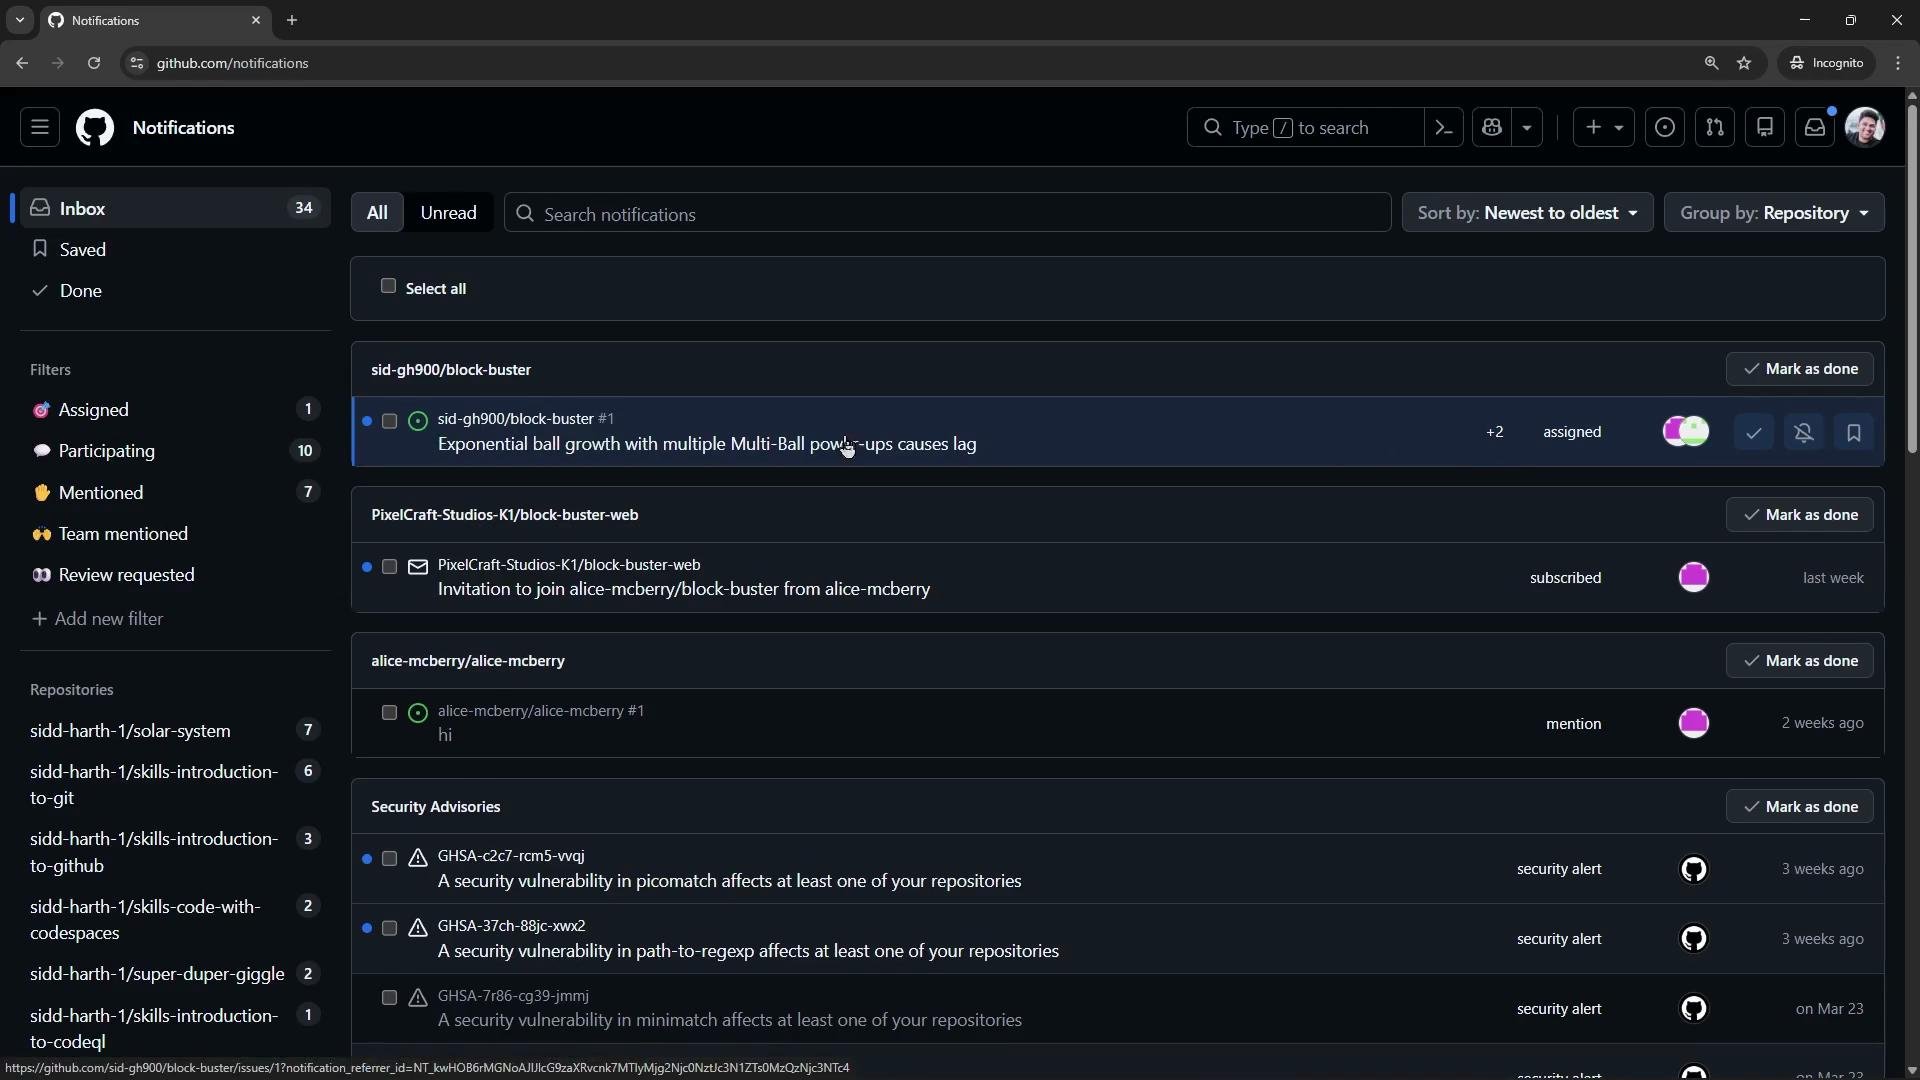
Task: Switch to the Unread notifications tab
Action: (x=448, y=213)
